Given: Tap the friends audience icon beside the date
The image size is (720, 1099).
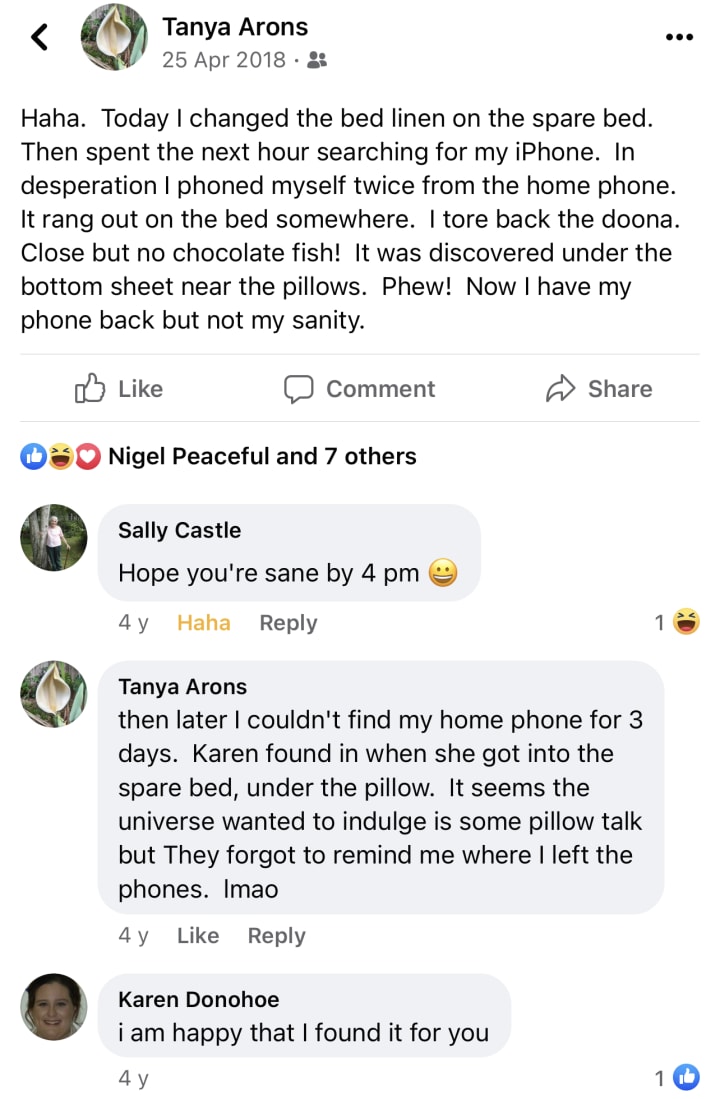Looking at the screenshot, I should [317, 61].
